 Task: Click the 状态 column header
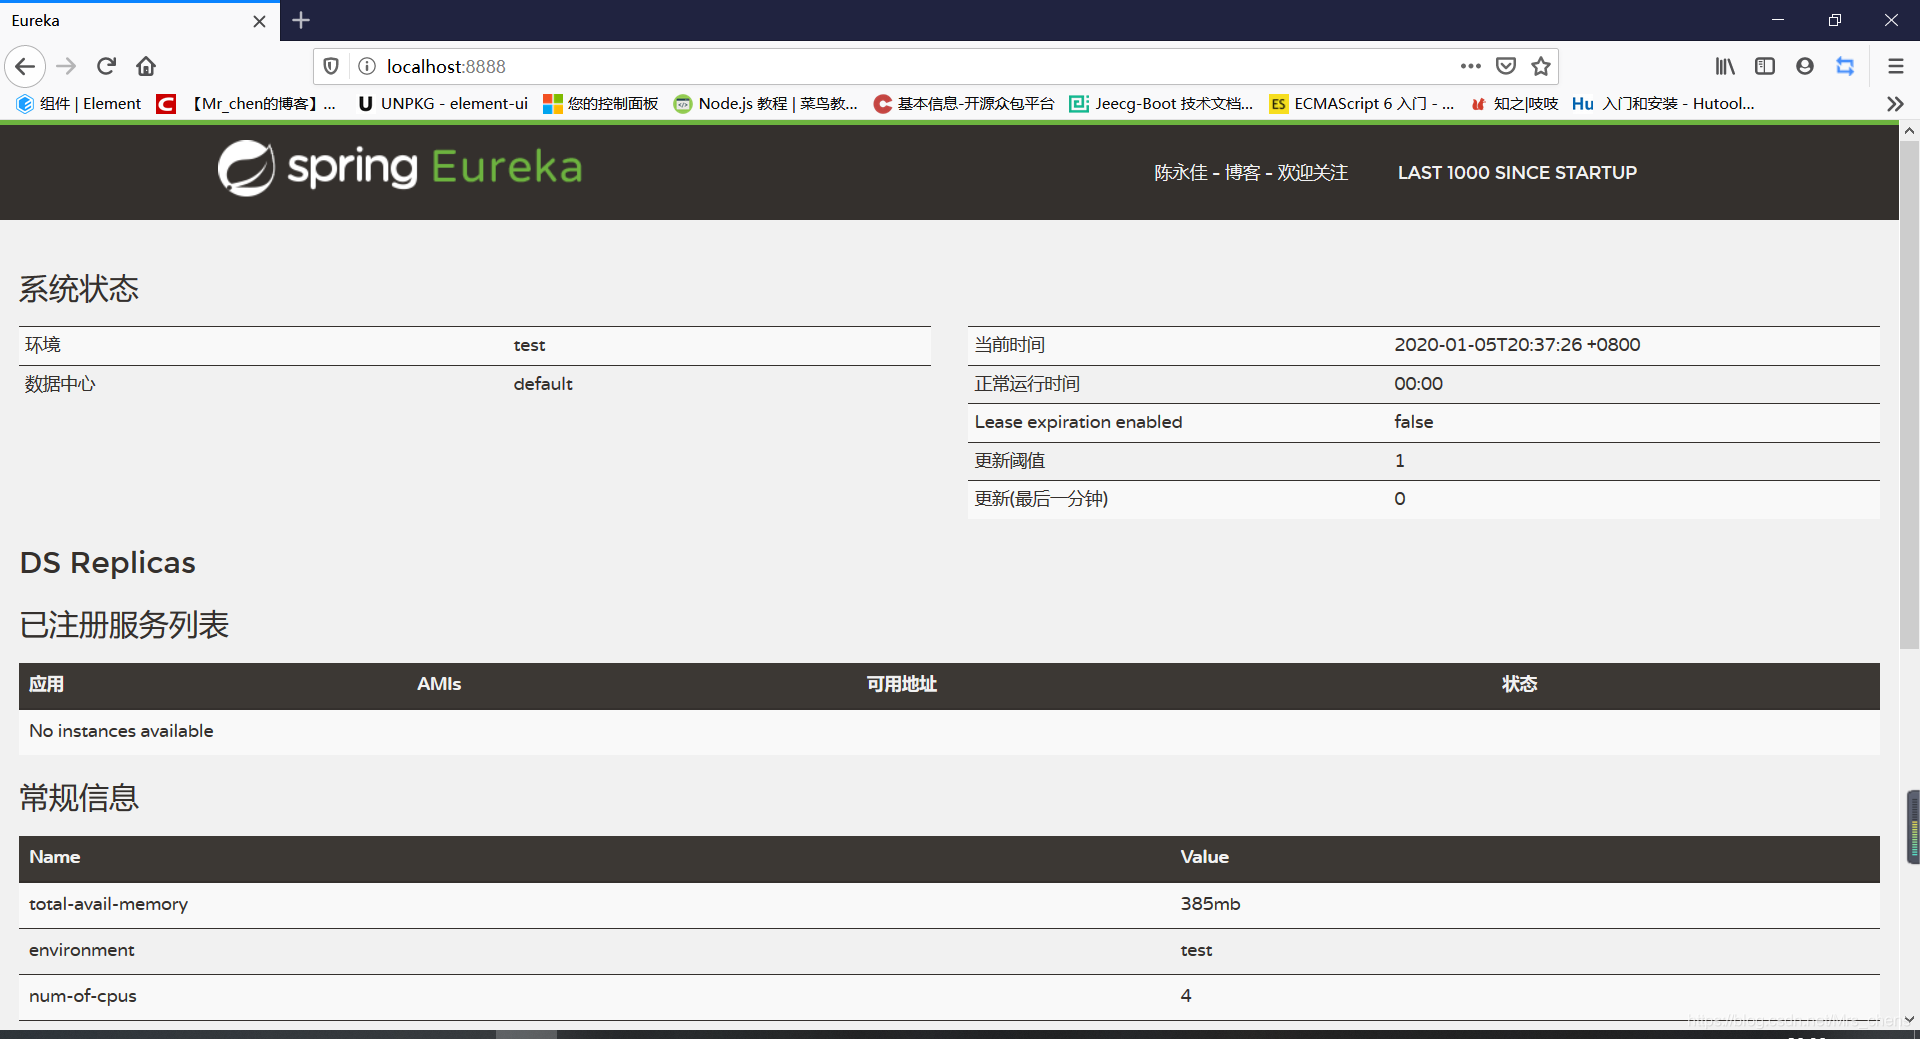tap(1519, 684)
